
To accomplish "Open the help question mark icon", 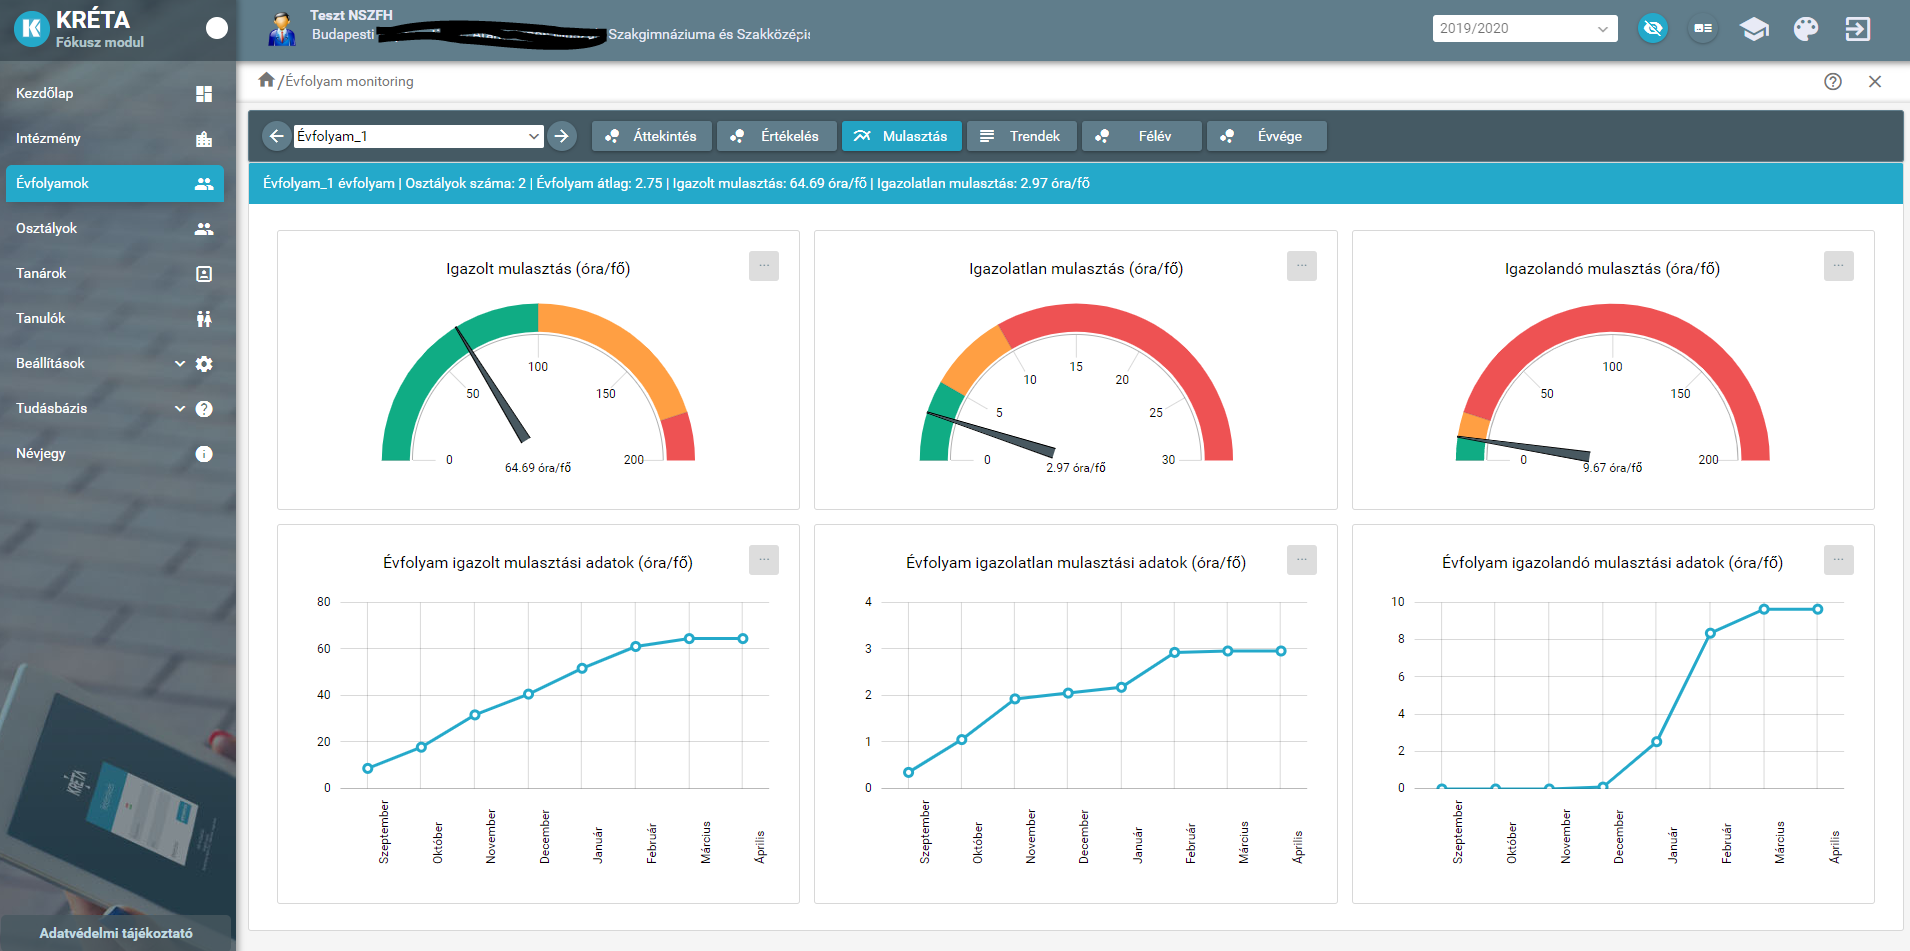I will pyautogui.click(x=1833, y=82).
